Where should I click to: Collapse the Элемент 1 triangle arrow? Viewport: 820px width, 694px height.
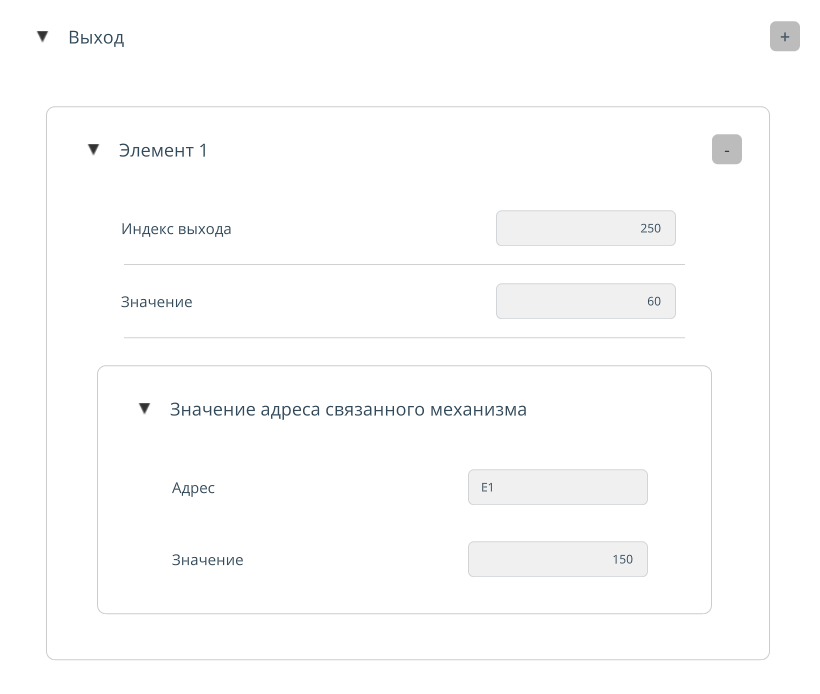pos(94,150)
